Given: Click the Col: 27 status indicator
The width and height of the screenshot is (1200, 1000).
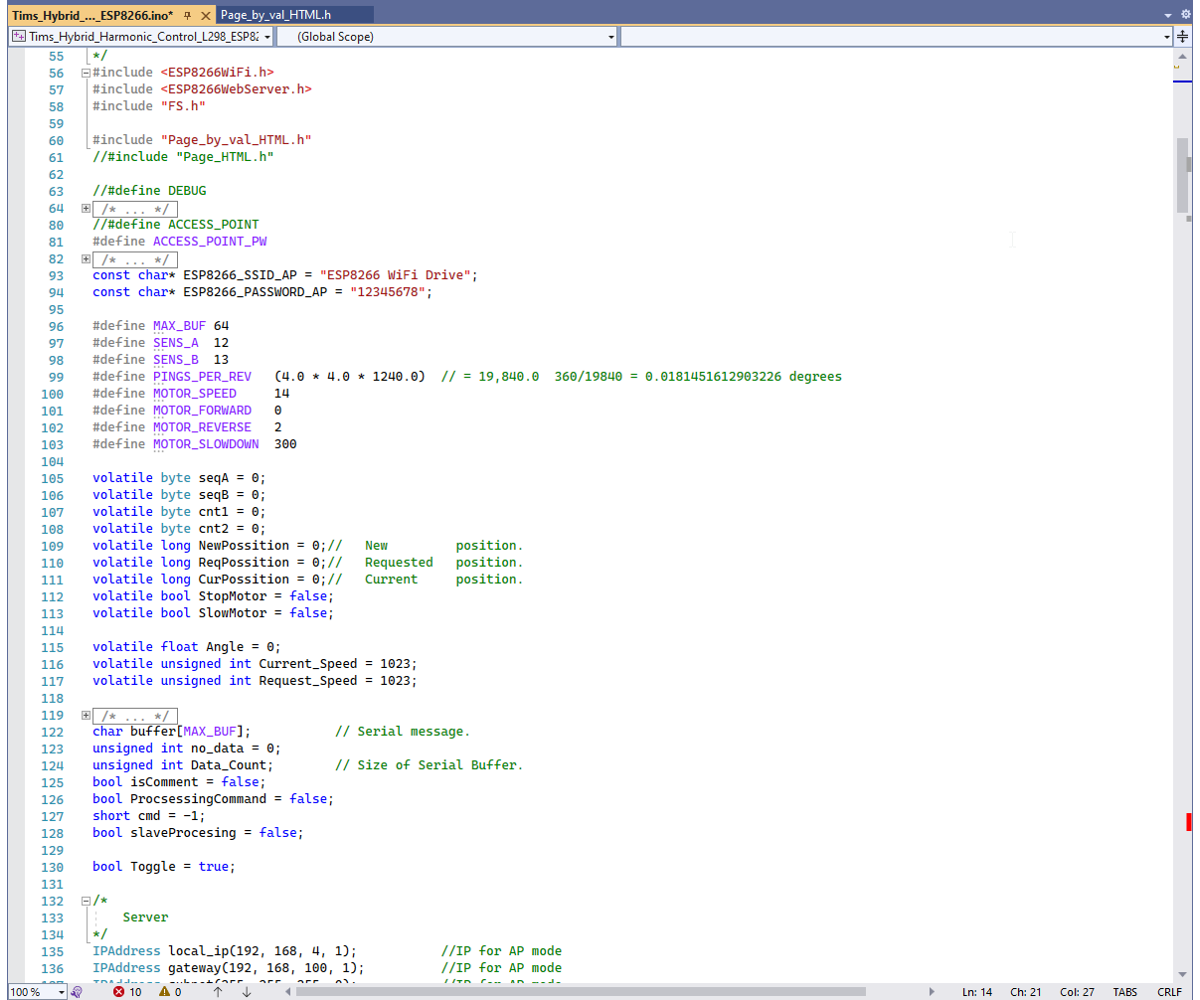Looking at the screenshot, I should point(1076,992).
